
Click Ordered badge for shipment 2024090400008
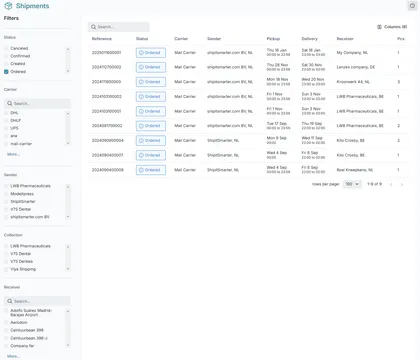[x=151, y=170]
